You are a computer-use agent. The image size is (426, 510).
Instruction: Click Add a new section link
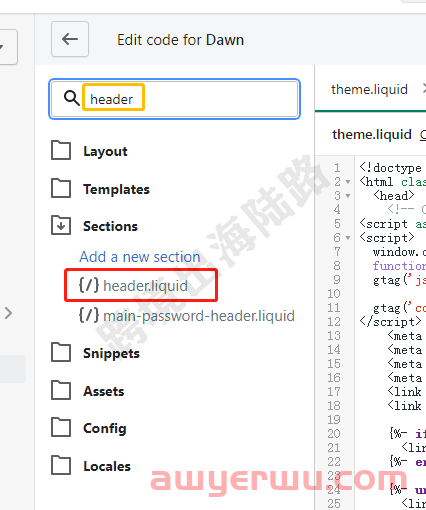coord(140,257)
